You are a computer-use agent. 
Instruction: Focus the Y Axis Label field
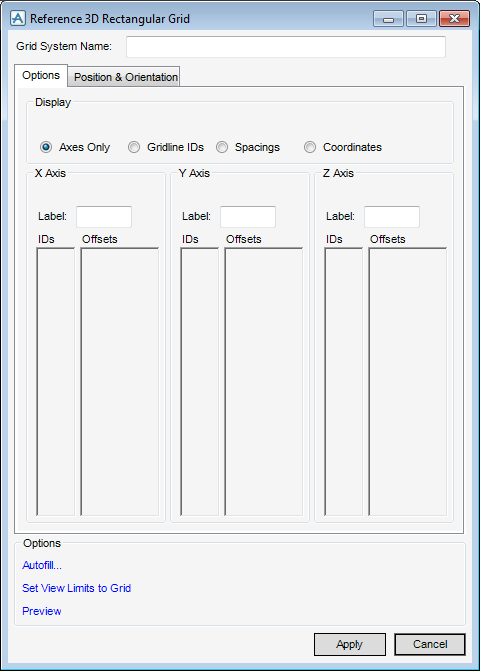[248, 217]
